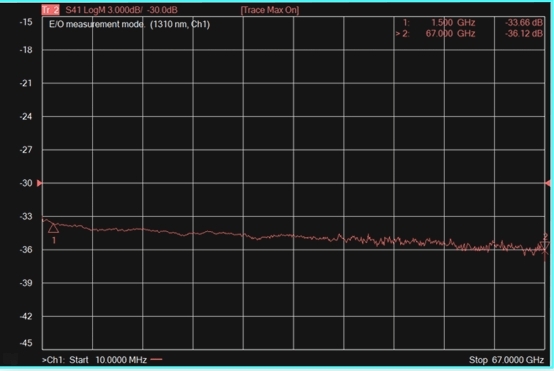The image size is (554, 371).
Task: Click the -24 Y-axis label
Action: pos(26,116)
